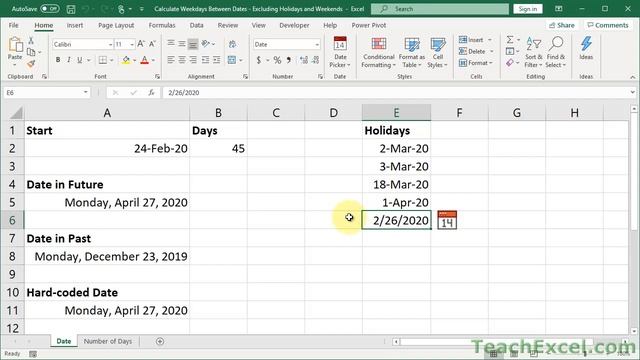Toggle Bold formatting

[58, 60]
